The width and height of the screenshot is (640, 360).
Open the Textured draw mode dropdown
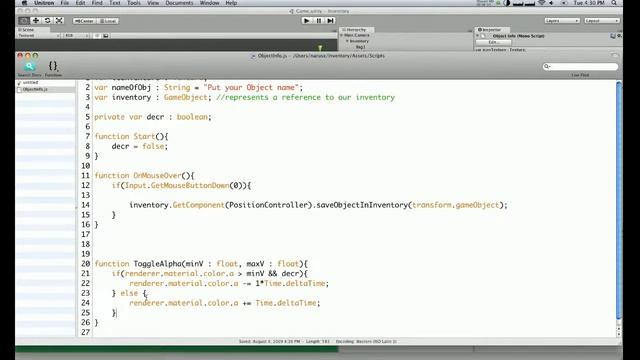coord(38,36)
